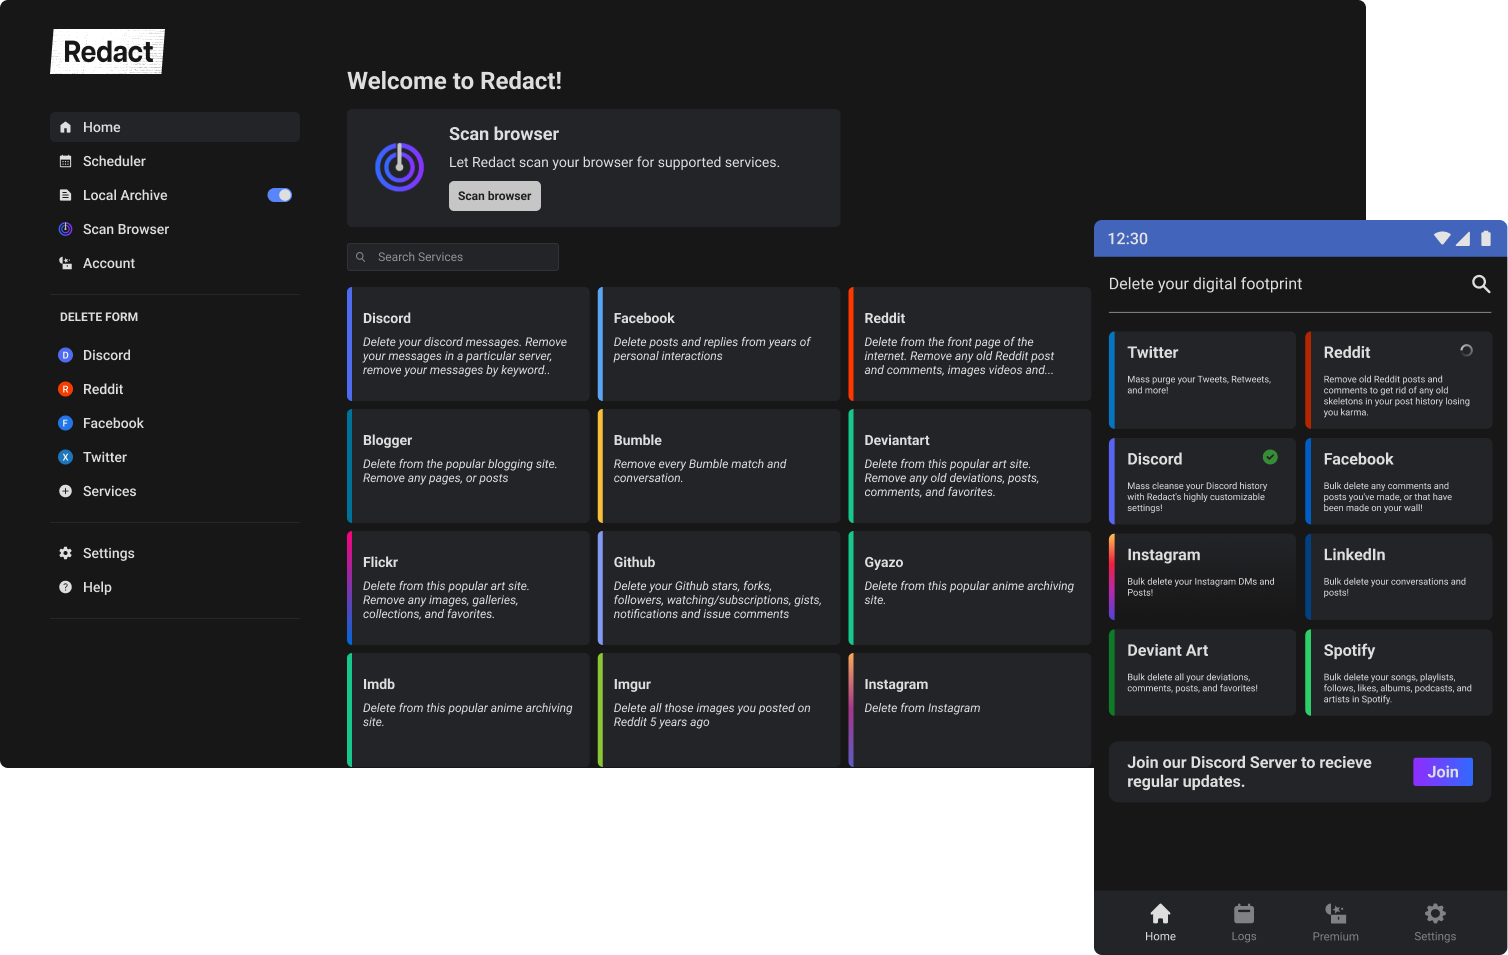Open Scheduler from the sidebar
1508x955 pixels.
coord(114,161)
